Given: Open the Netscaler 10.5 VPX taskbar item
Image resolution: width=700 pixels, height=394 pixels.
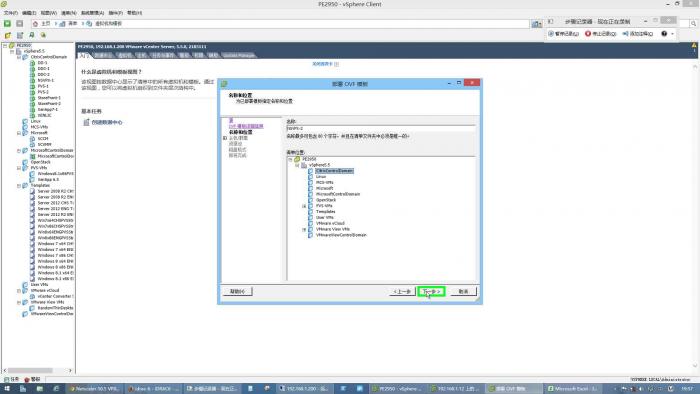Looking at the screenshot, I should point(94,389).
